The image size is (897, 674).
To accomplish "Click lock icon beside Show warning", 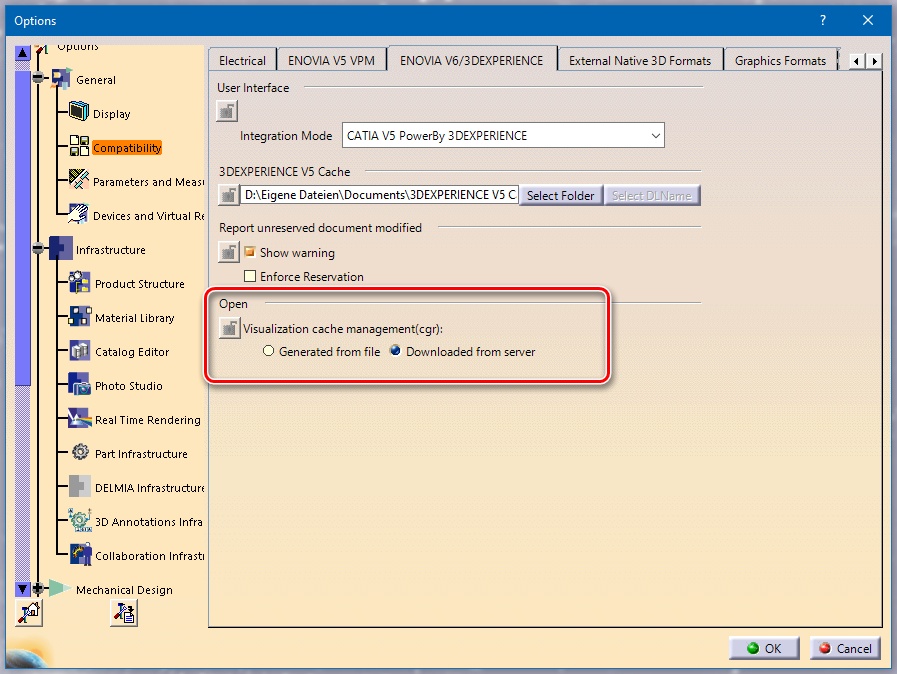I will (x=229, y=252).
